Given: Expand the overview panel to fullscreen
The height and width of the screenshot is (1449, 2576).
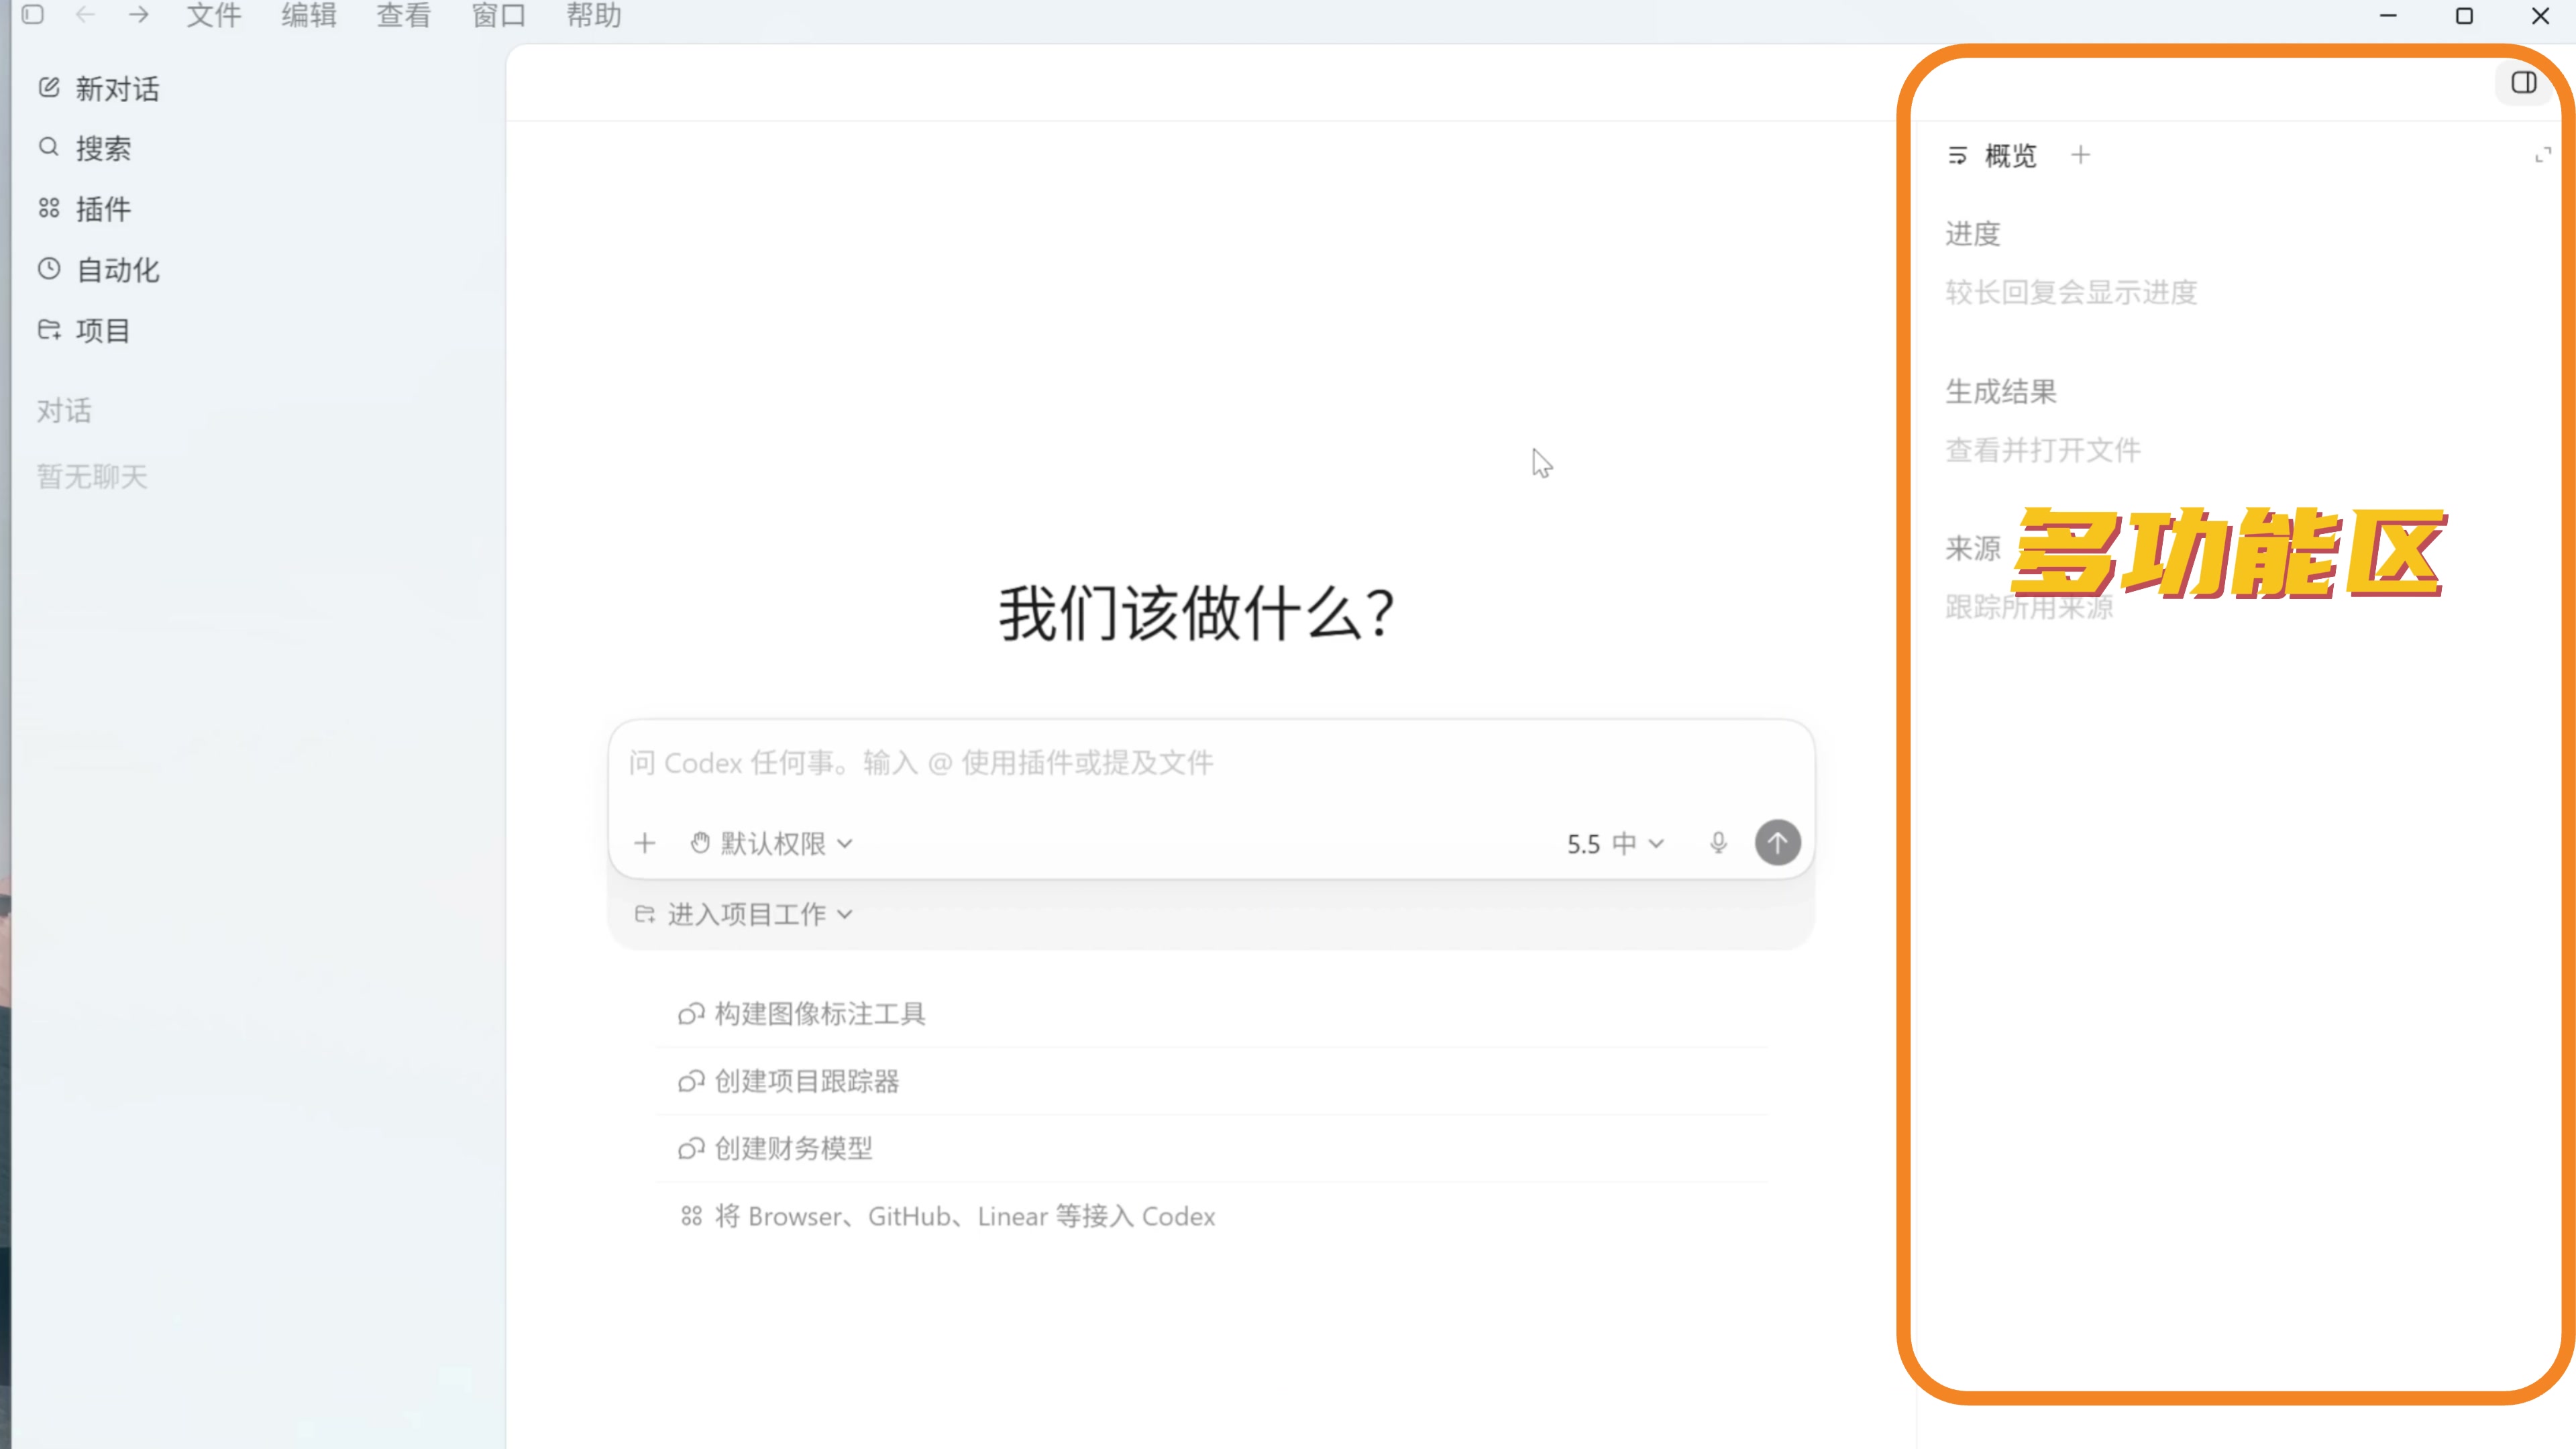Looking at the screenshot, I should [2543, 155].
